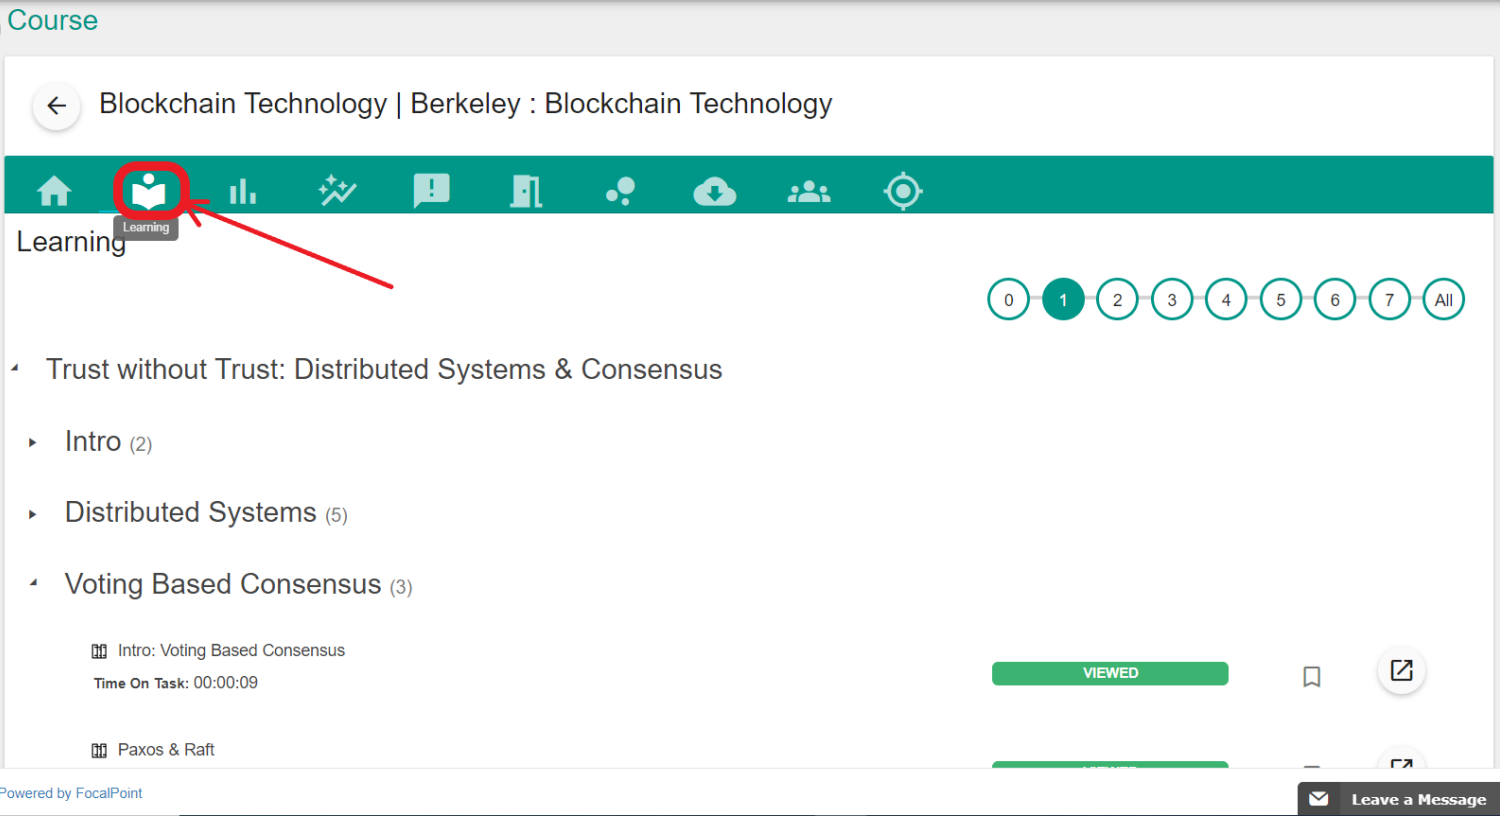
Task: Click the door room icon
Action: tap(526, 190)
